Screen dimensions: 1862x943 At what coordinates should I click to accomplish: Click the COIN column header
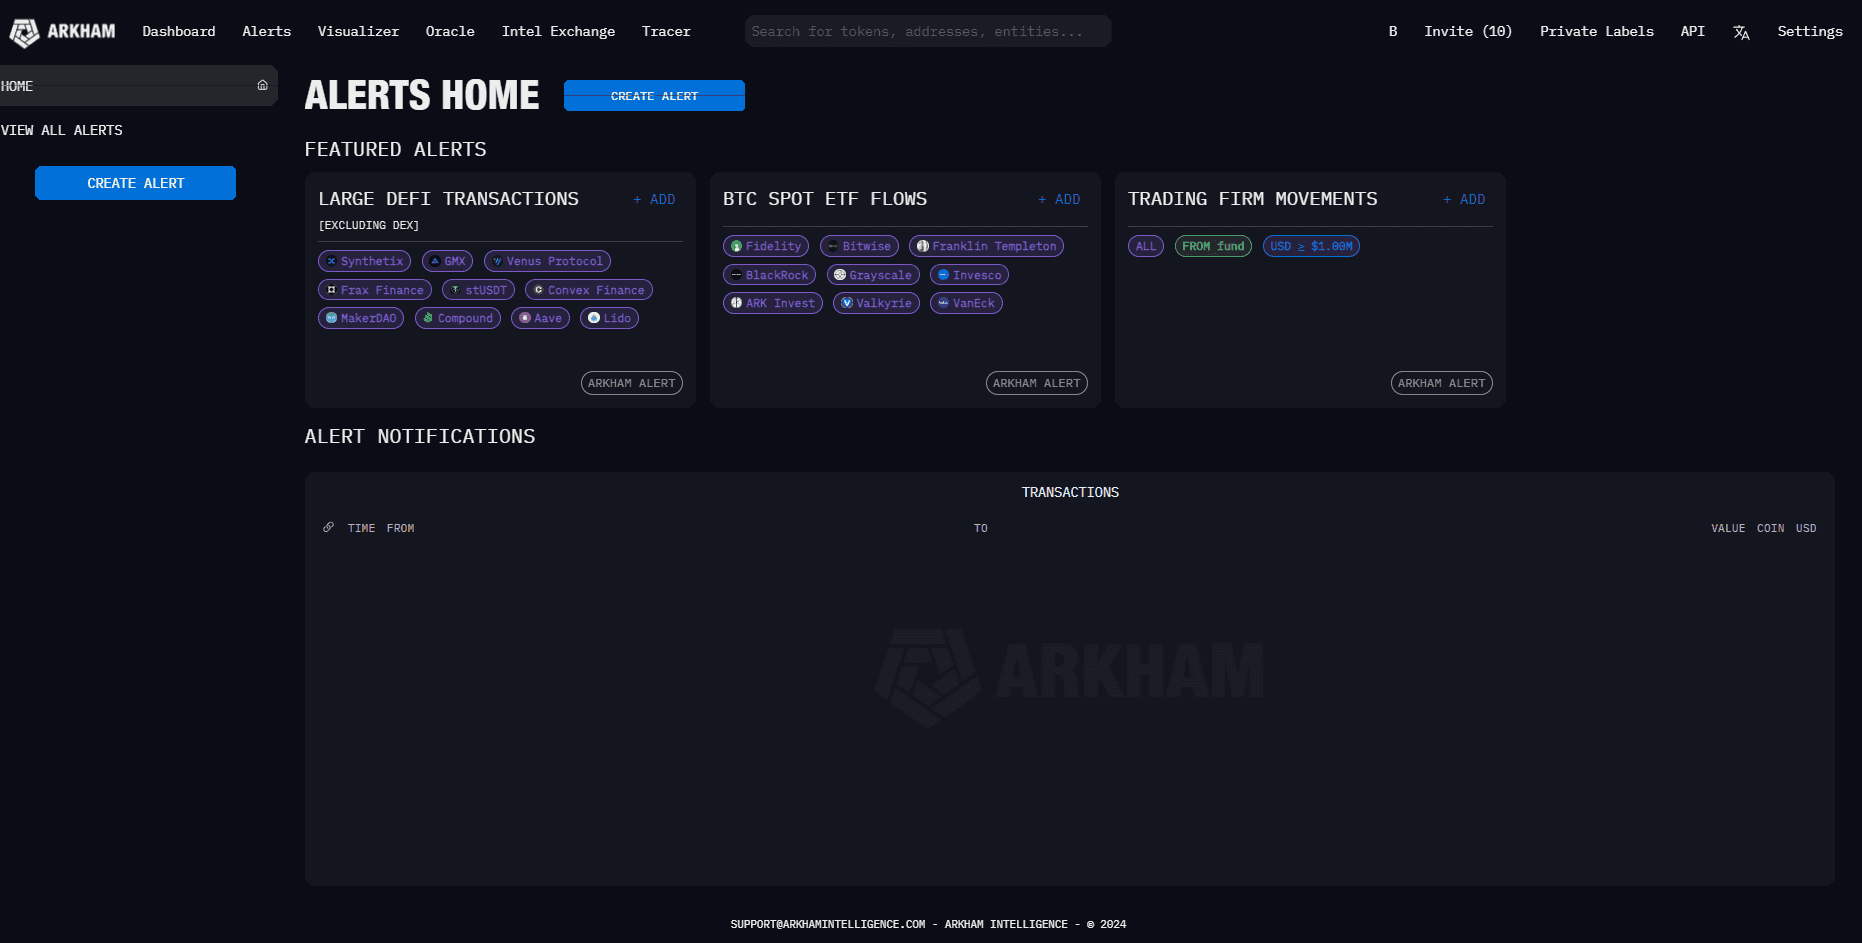coord(1770,528)
